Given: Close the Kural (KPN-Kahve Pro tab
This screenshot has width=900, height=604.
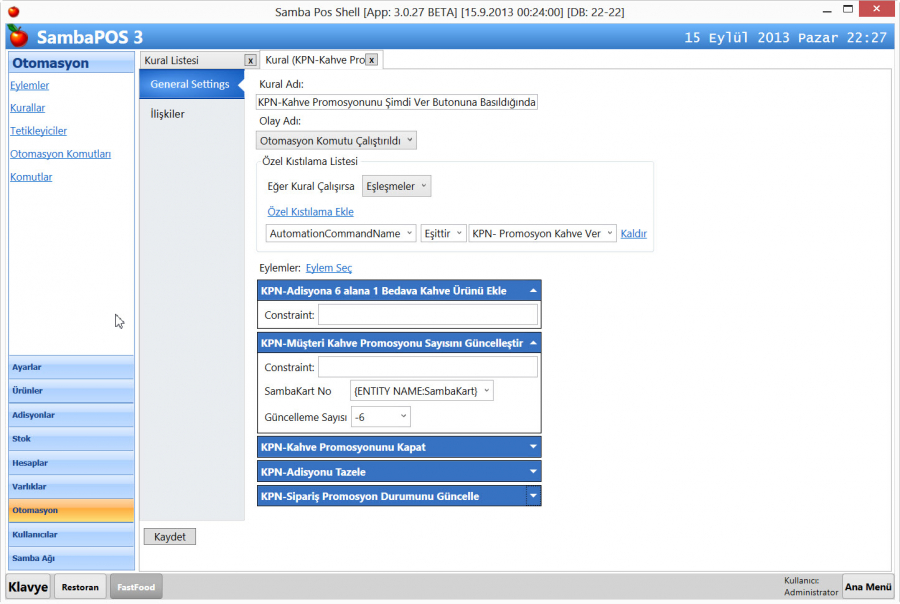Looking at the screenshot, I should (371, 60).
